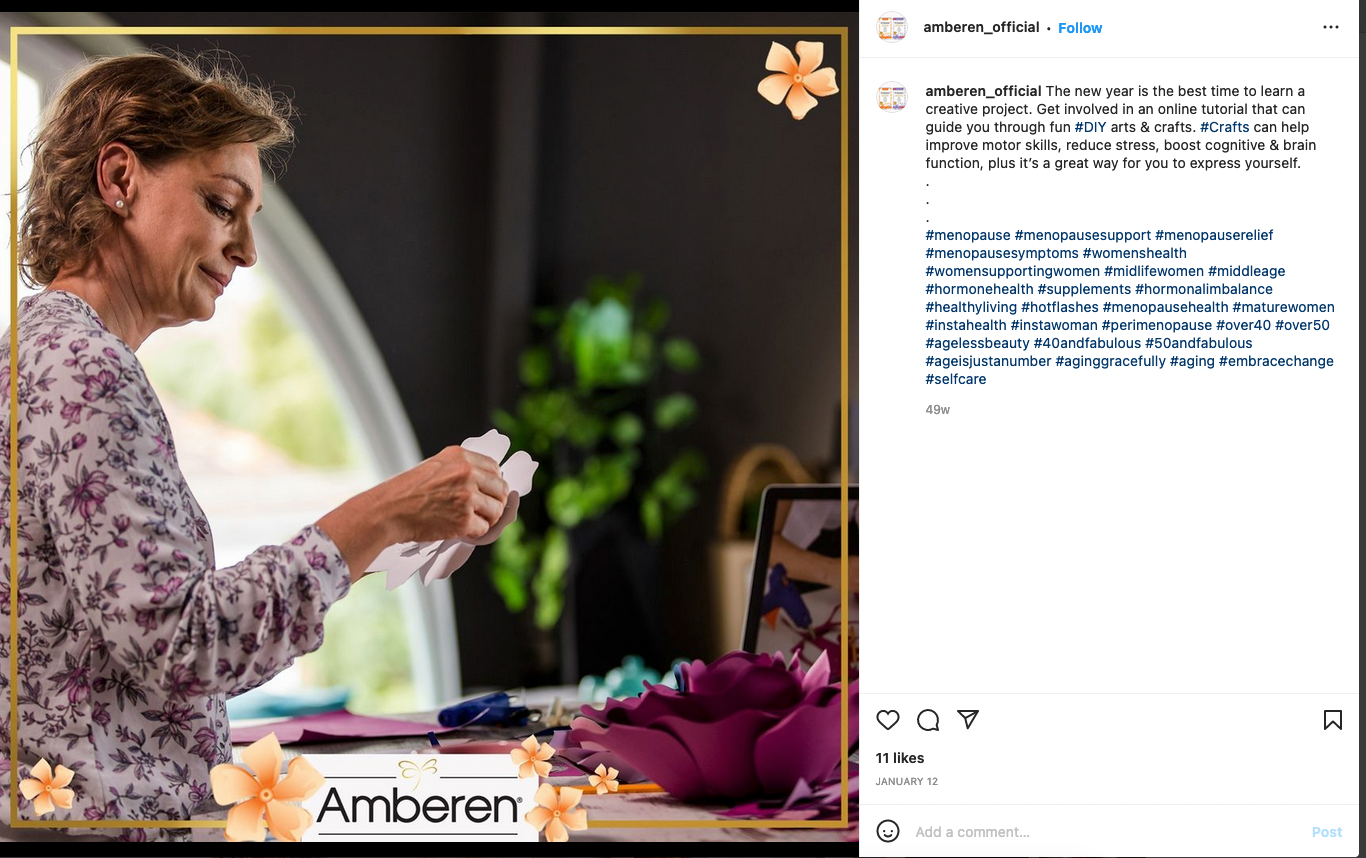
Task: Open the #menopause hashtag
Action: click(968, 235)
